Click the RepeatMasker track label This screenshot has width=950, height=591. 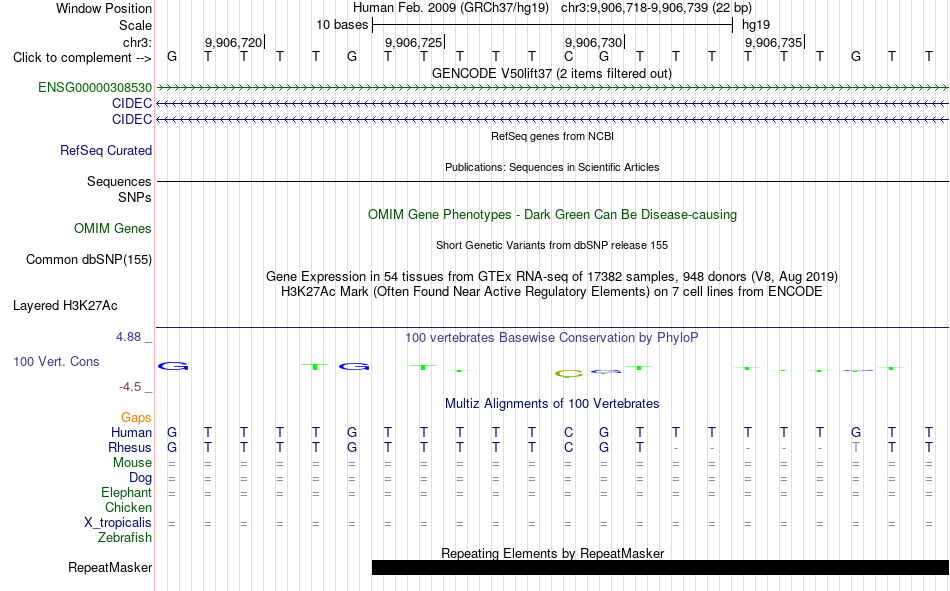click(110, 567)
